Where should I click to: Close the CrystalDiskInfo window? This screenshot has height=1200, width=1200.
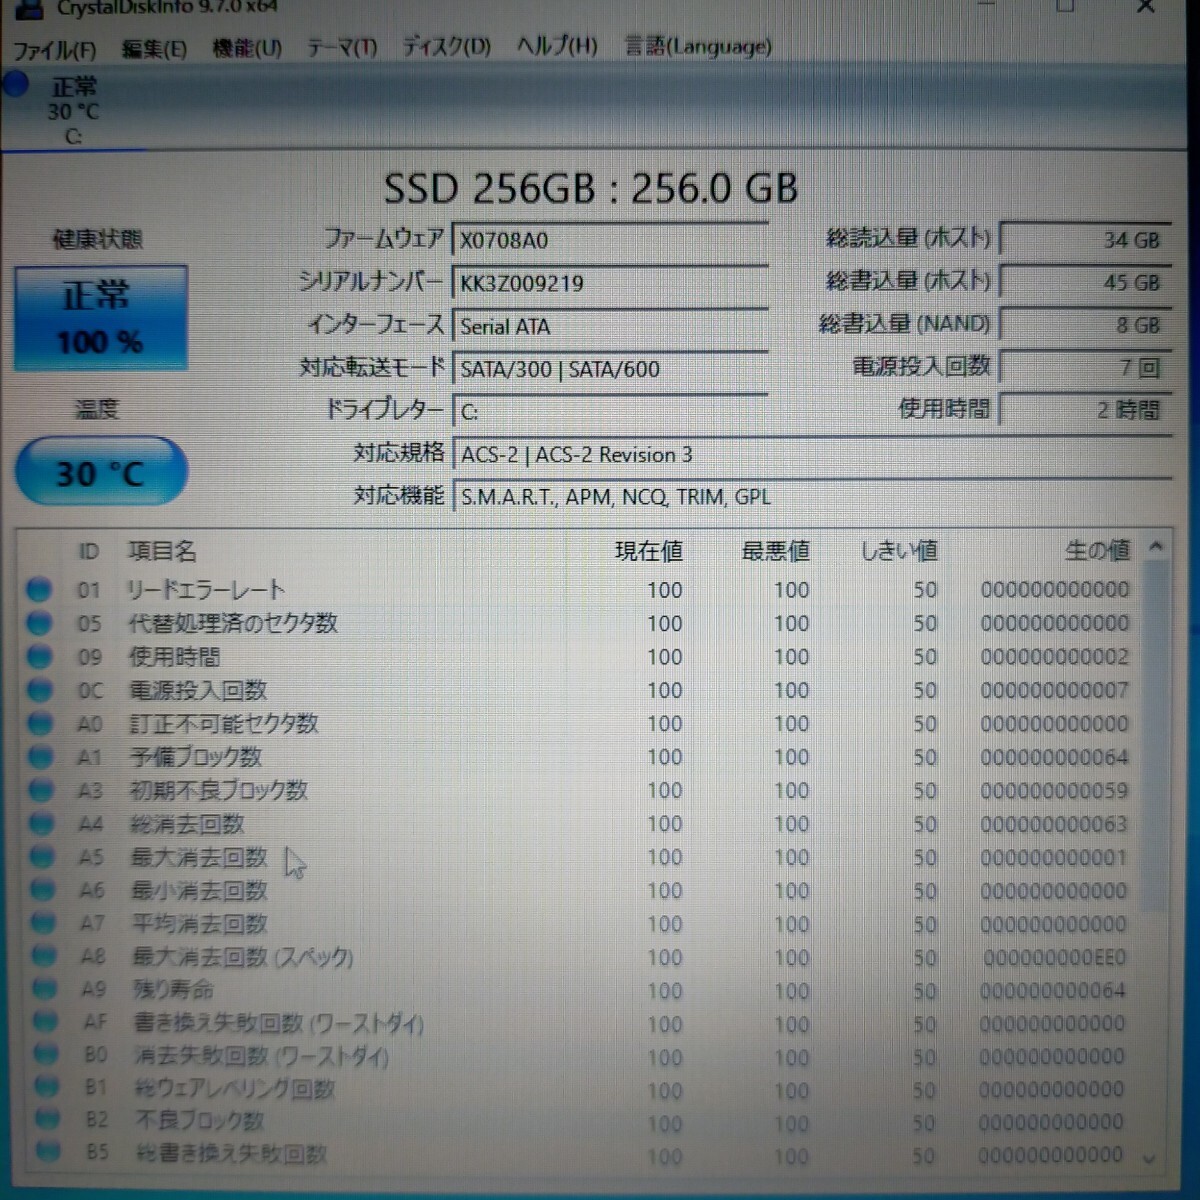click(1146, 7)
